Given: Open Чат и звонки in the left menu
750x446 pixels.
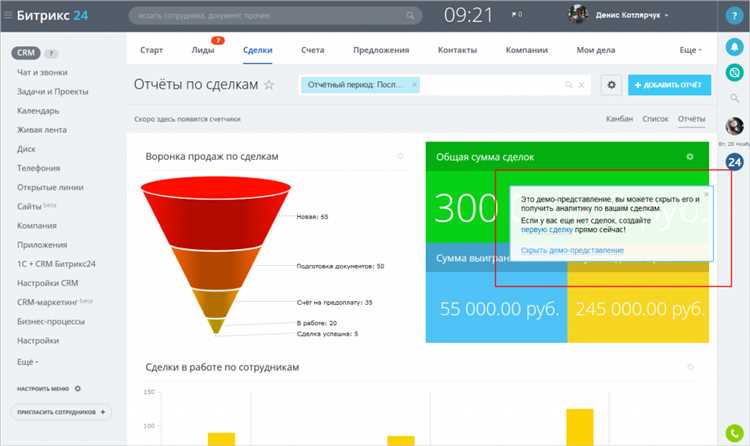Looking at the screenshot, I should click(42, 72).
